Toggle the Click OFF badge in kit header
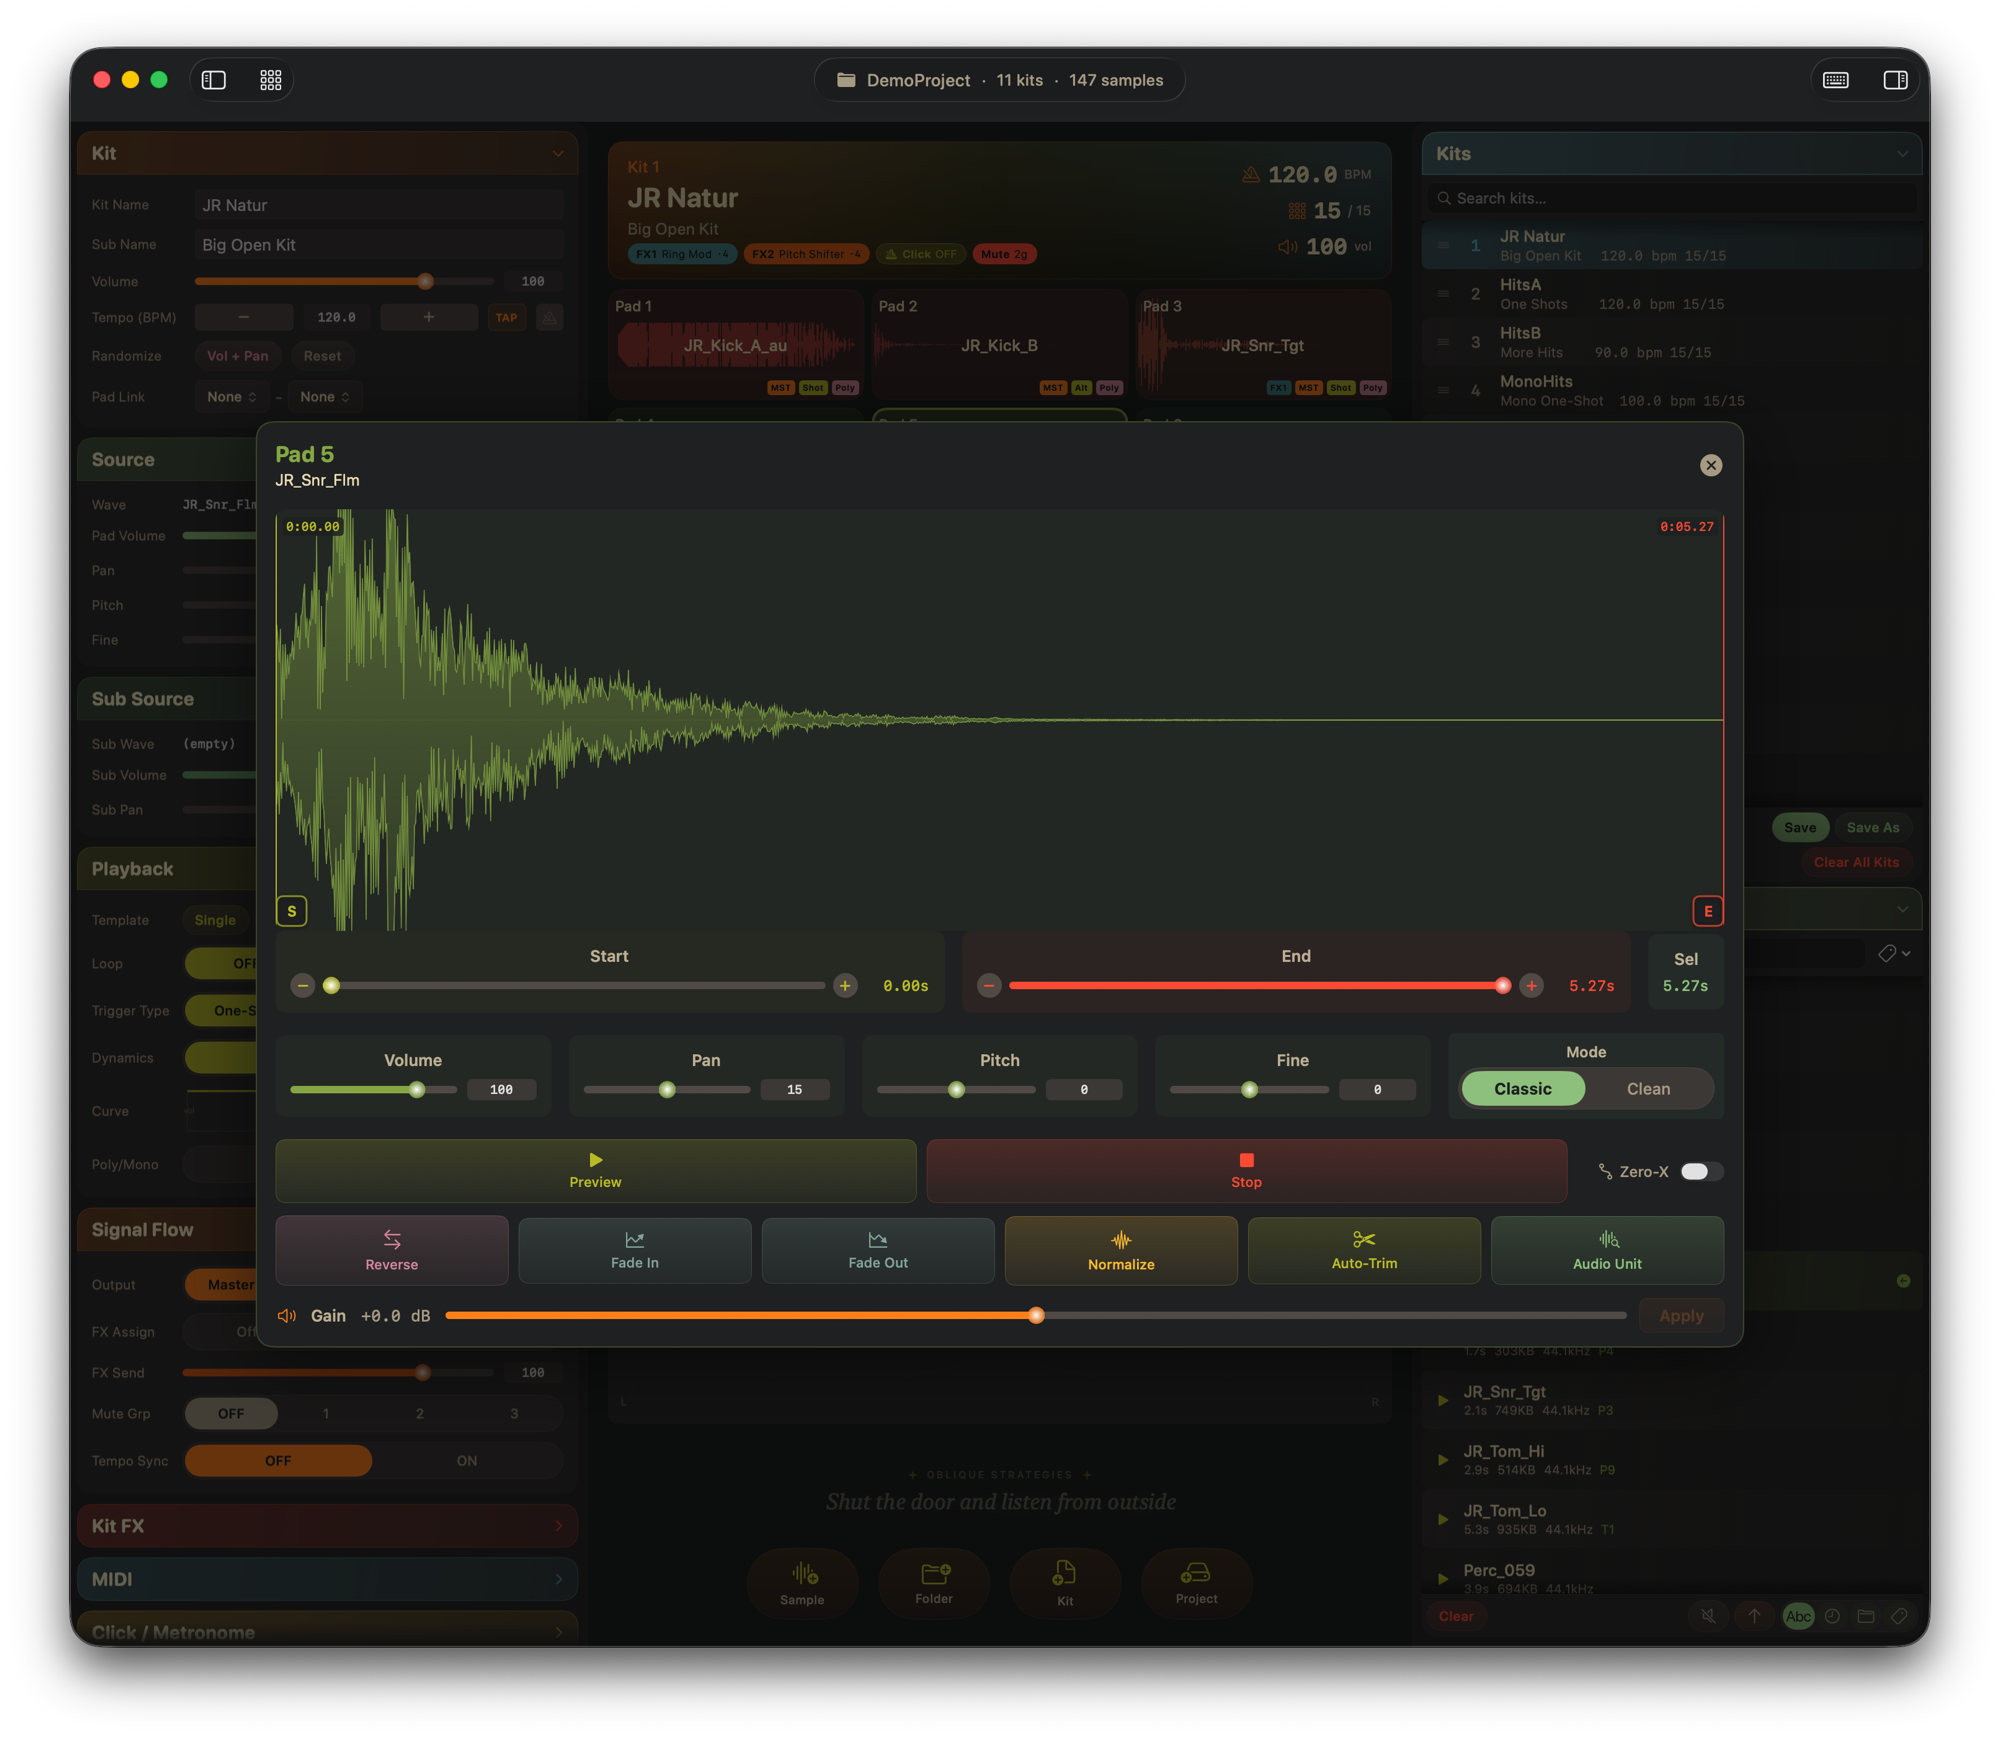The height and width of the screenshot is (1739, 2000). click(x=921, y=254)
